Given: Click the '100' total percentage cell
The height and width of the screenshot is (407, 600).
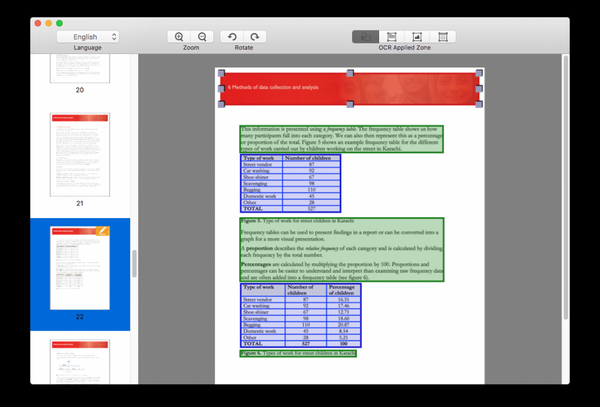Looking at the screenshot, I should pyautogui.click(x=343, y=344).
